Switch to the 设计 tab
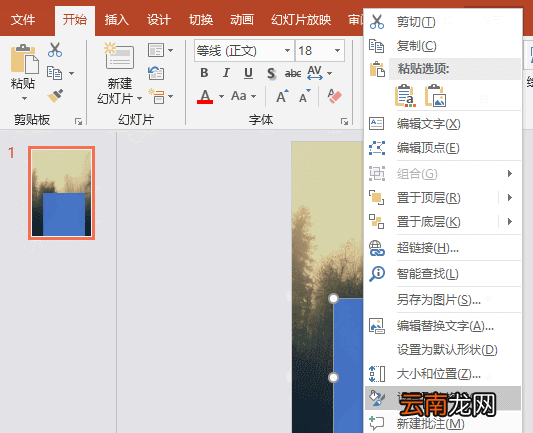The height and width of the screenshot is (433, 533). tap(159, 20)
